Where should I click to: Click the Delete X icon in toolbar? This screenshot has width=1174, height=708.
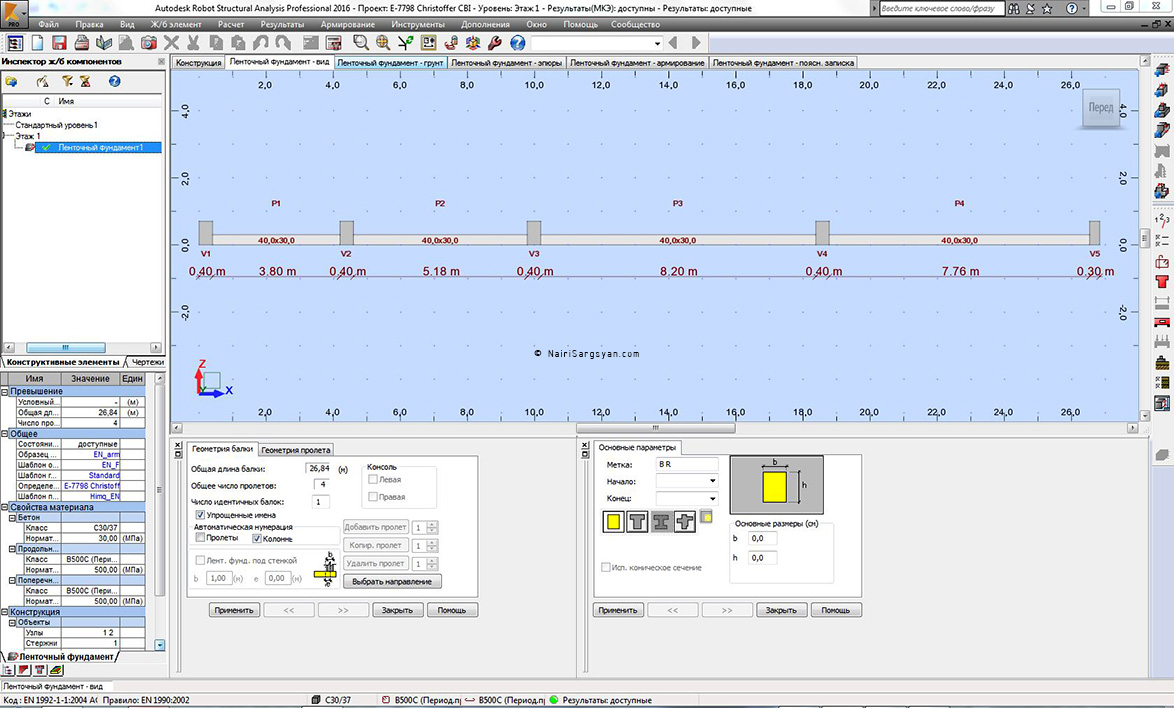[171, 43]
